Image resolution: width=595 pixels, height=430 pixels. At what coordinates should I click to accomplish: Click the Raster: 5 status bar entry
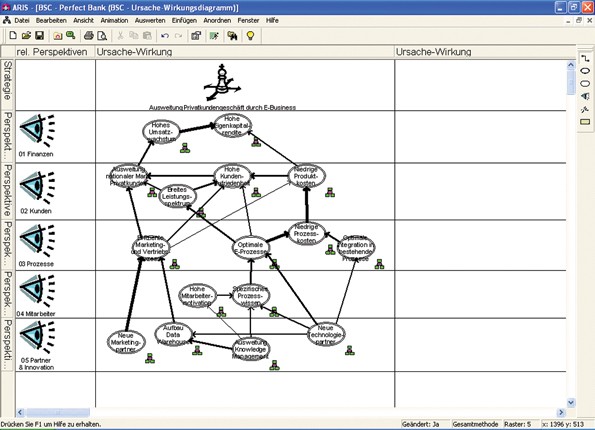coord(521,424)
